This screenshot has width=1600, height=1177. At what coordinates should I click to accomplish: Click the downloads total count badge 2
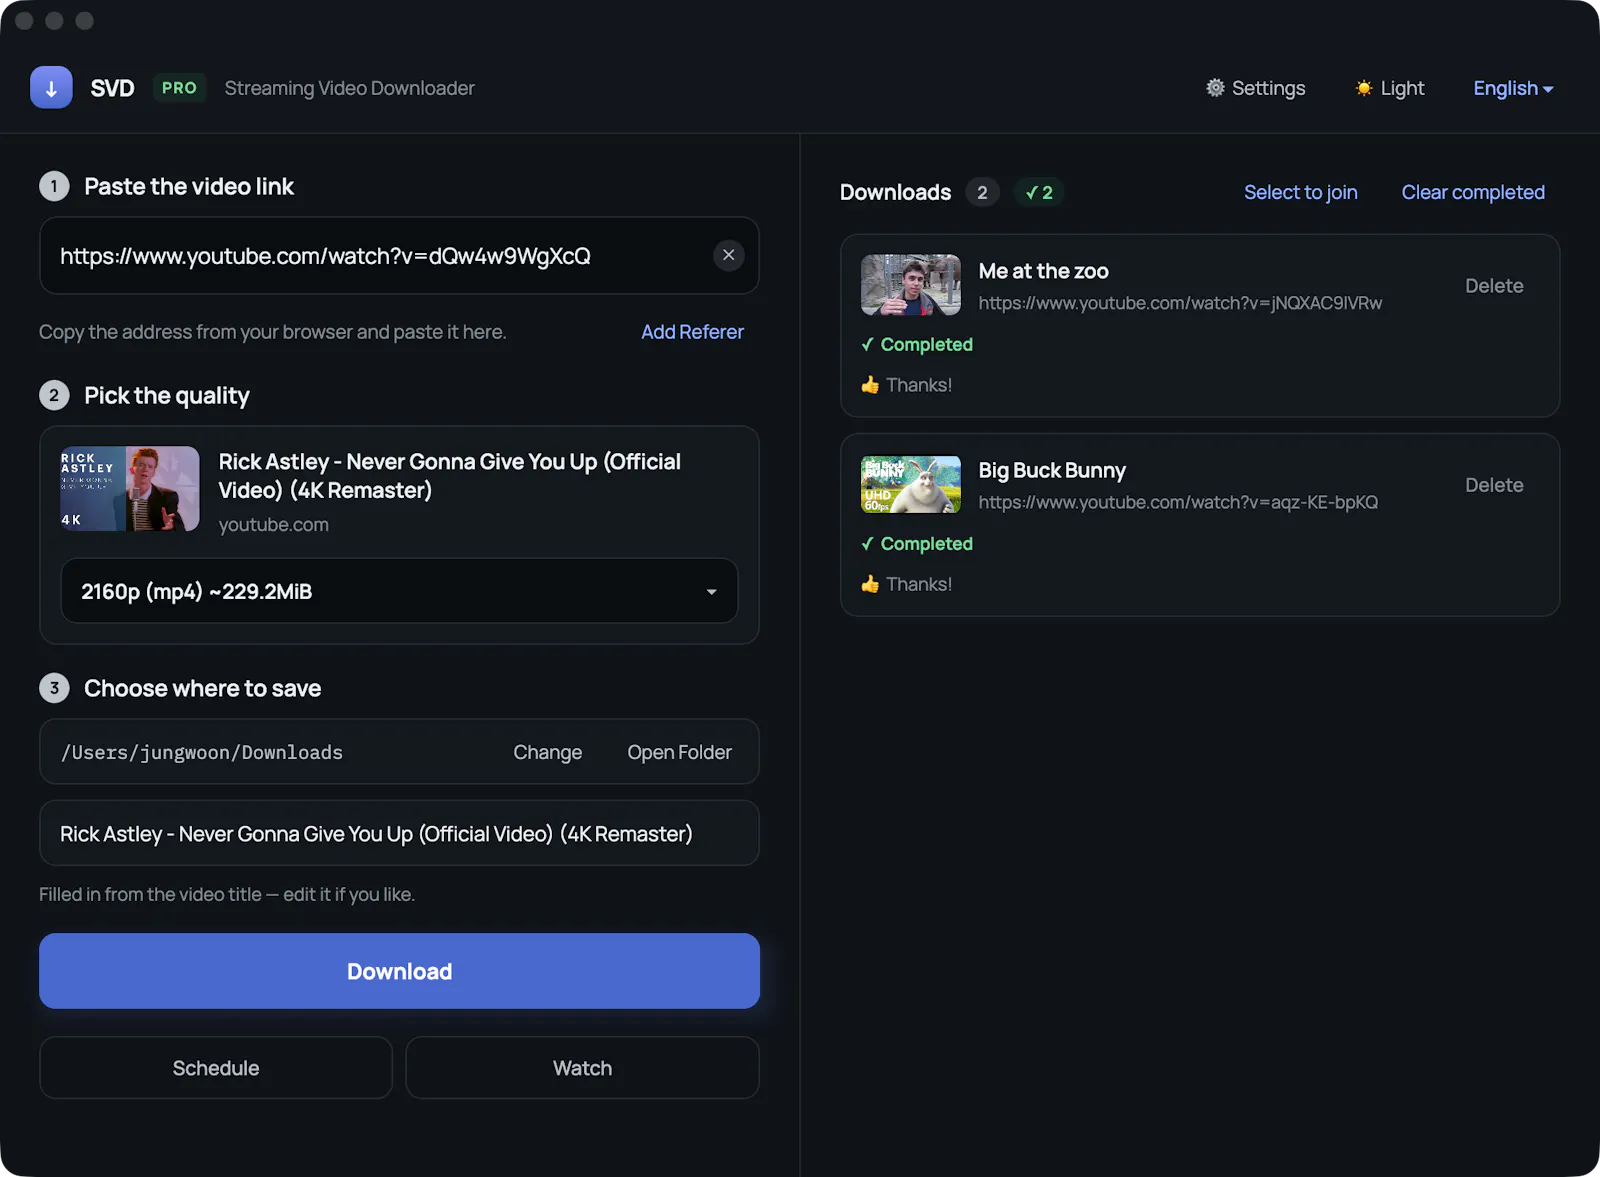(982, 192)
